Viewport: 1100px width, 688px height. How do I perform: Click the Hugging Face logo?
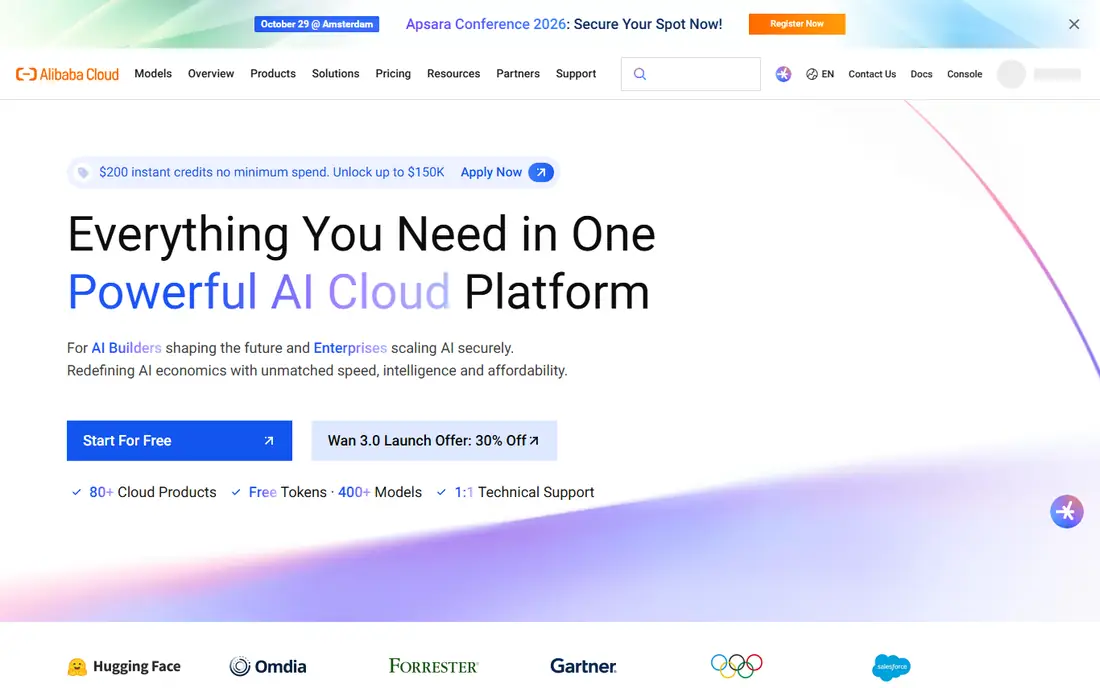pyautogui.click(x=124, y=666)
